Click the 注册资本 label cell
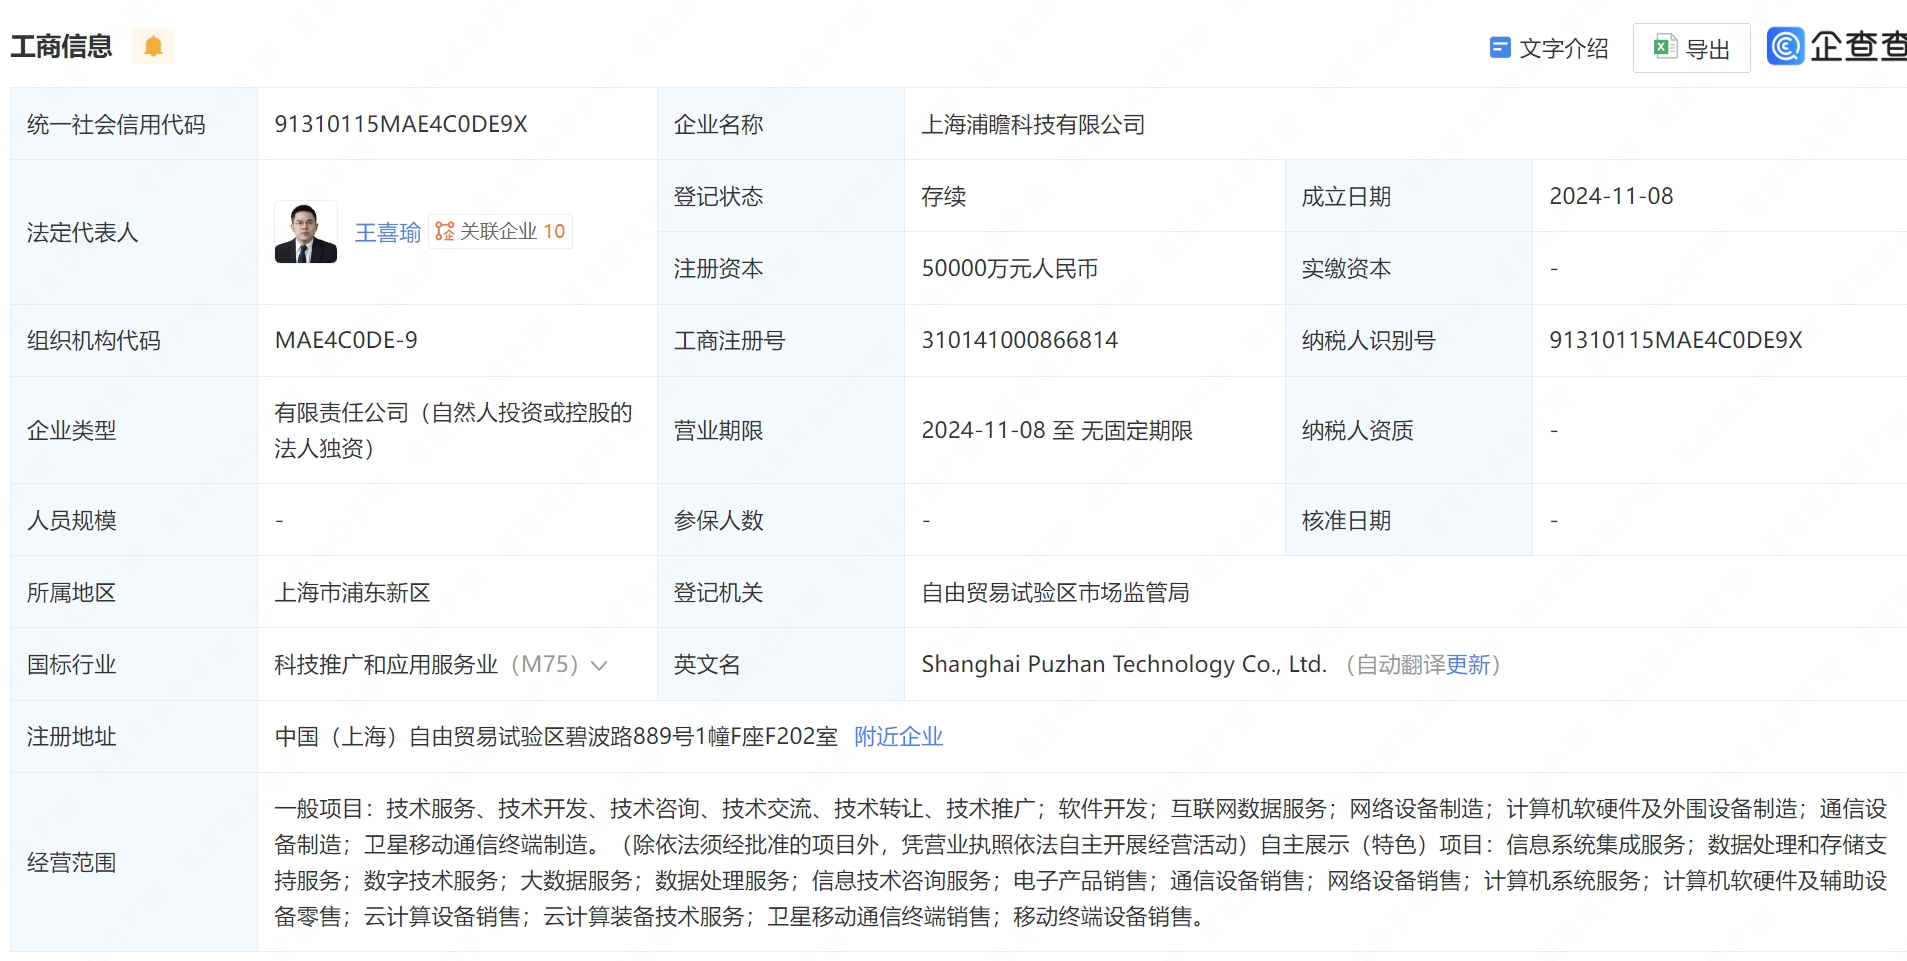The width and height of the screenshot is (1907, 961). 781,268
